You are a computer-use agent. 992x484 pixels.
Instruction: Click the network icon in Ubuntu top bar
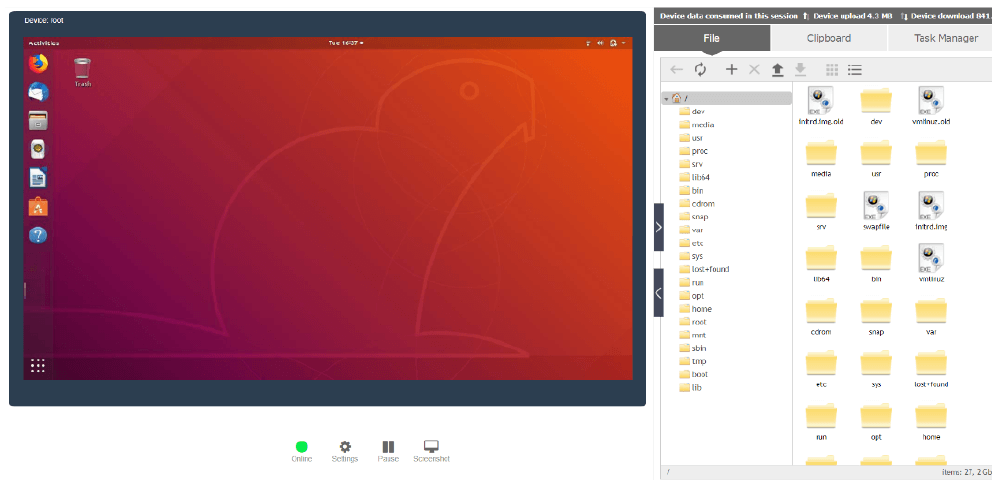[588, 43]
